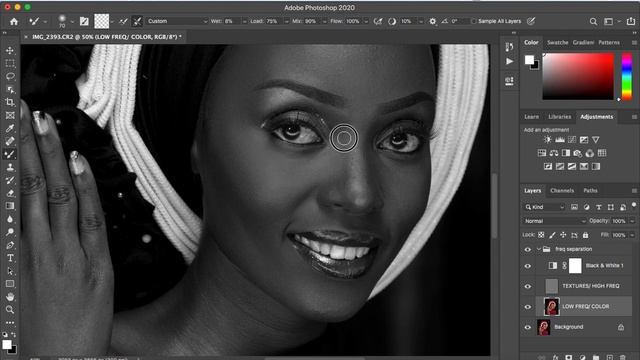Open the Share icon at top right
640x360 pixels.
click(631, 21)
